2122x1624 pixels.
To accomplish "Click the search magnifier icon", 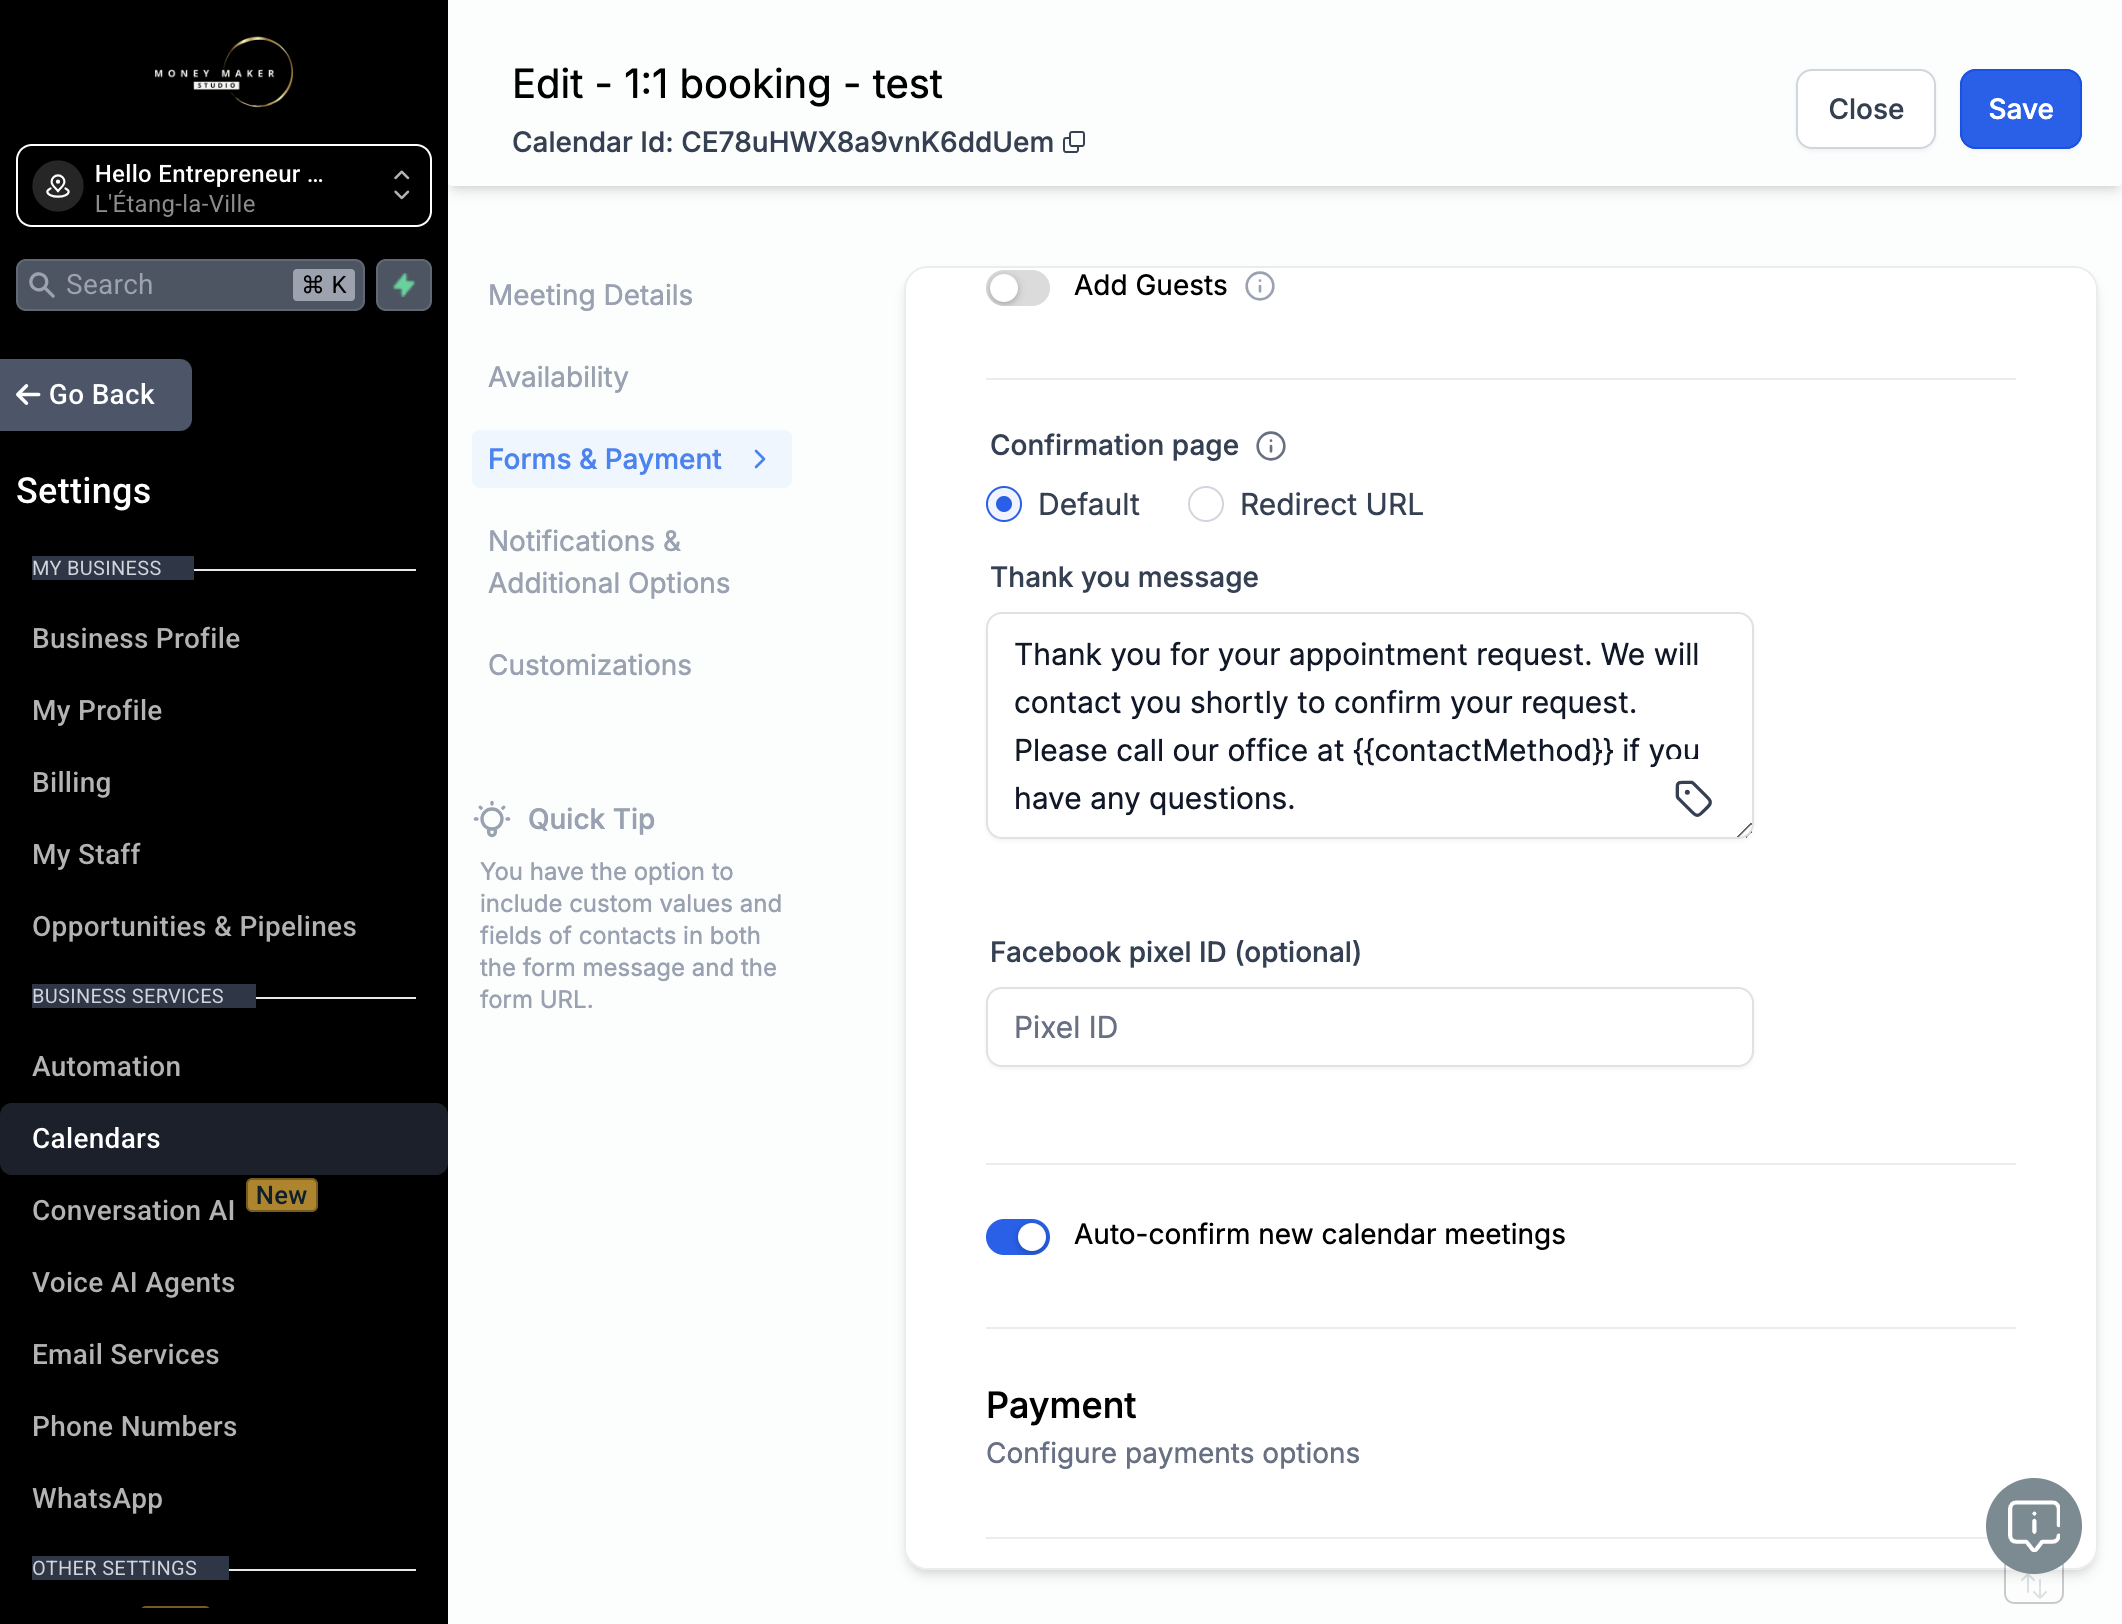I will [42, 285].
